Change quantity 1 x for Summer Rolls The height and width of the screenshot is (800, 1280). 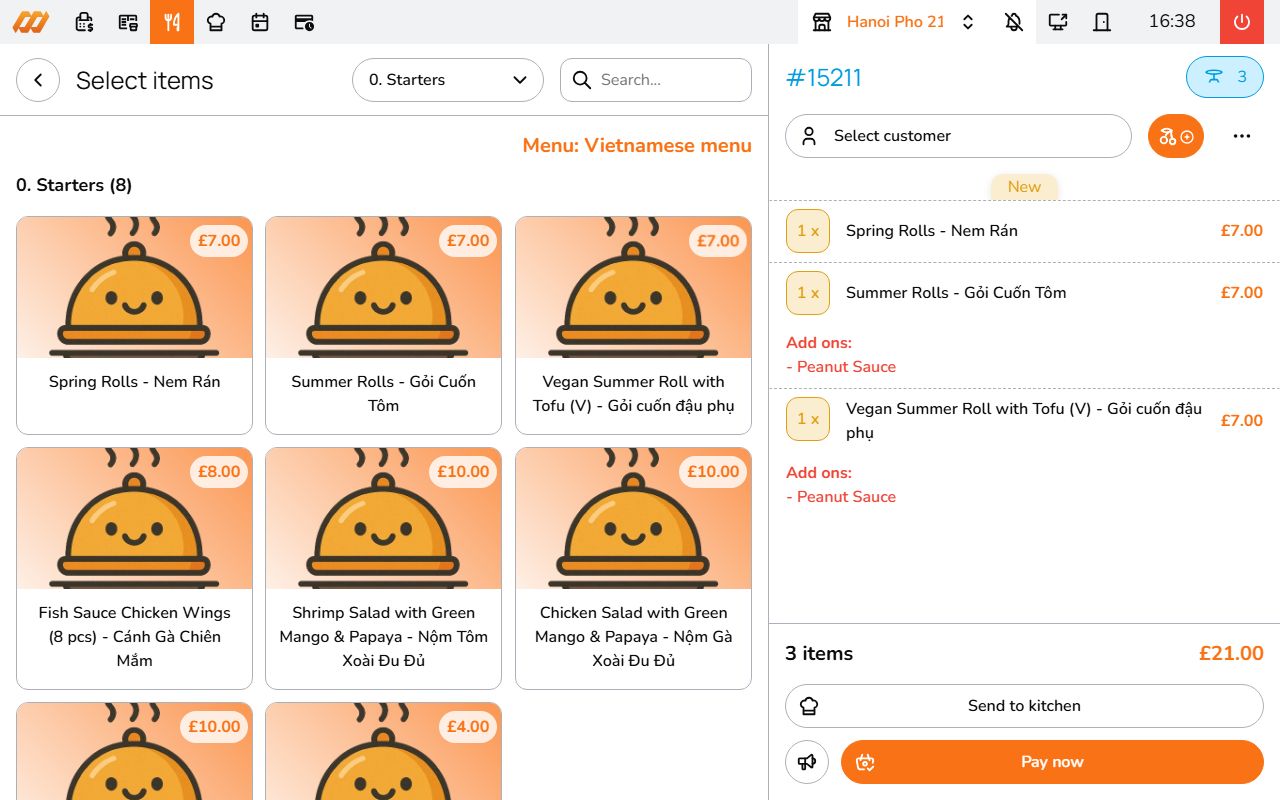808,293
